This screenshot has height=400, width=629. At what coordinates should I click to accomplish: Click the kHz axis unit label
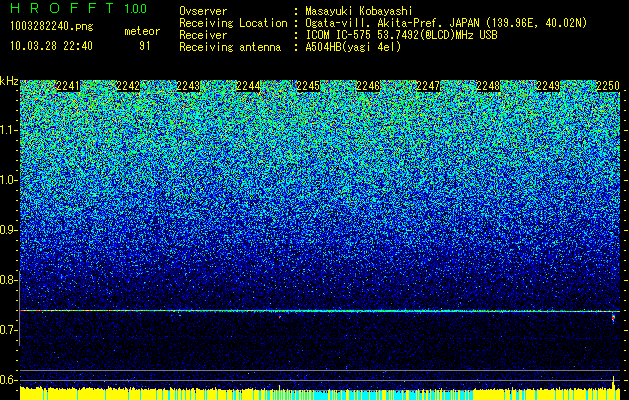coord(9,81)
